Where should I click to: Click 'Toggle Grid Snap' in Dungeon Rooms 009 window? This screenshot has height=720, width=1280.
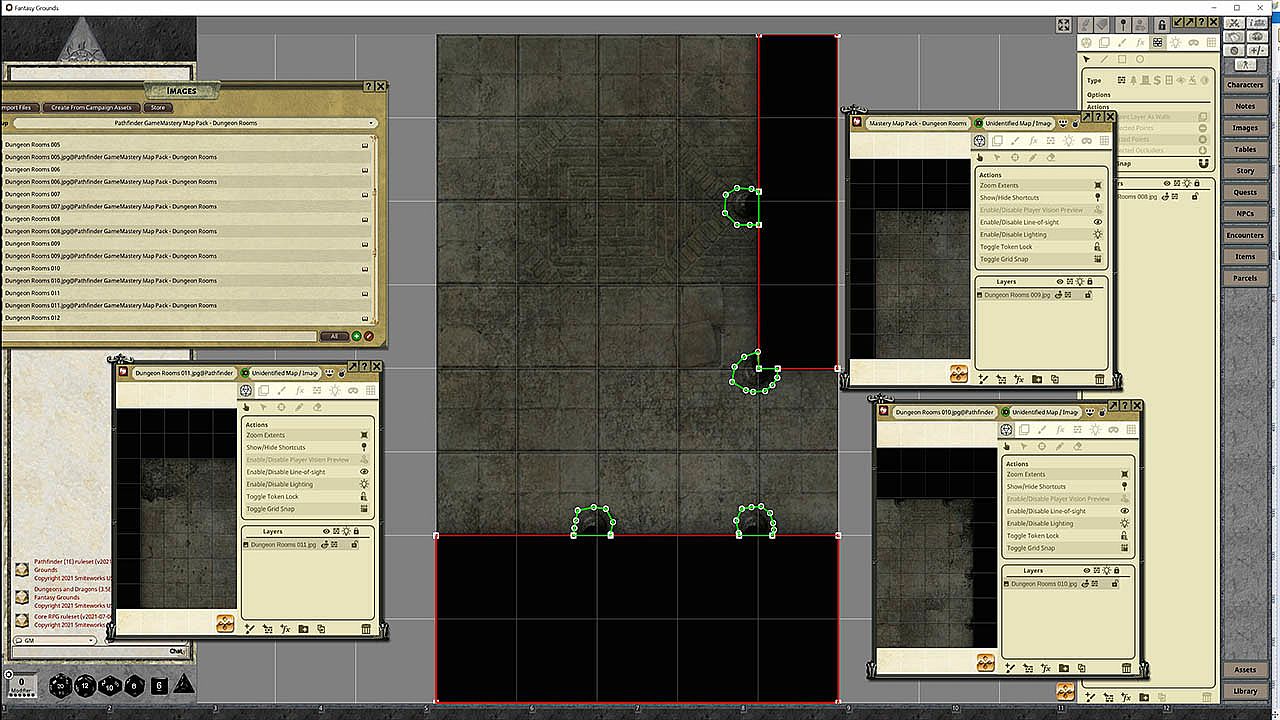tap(1040, 259)
